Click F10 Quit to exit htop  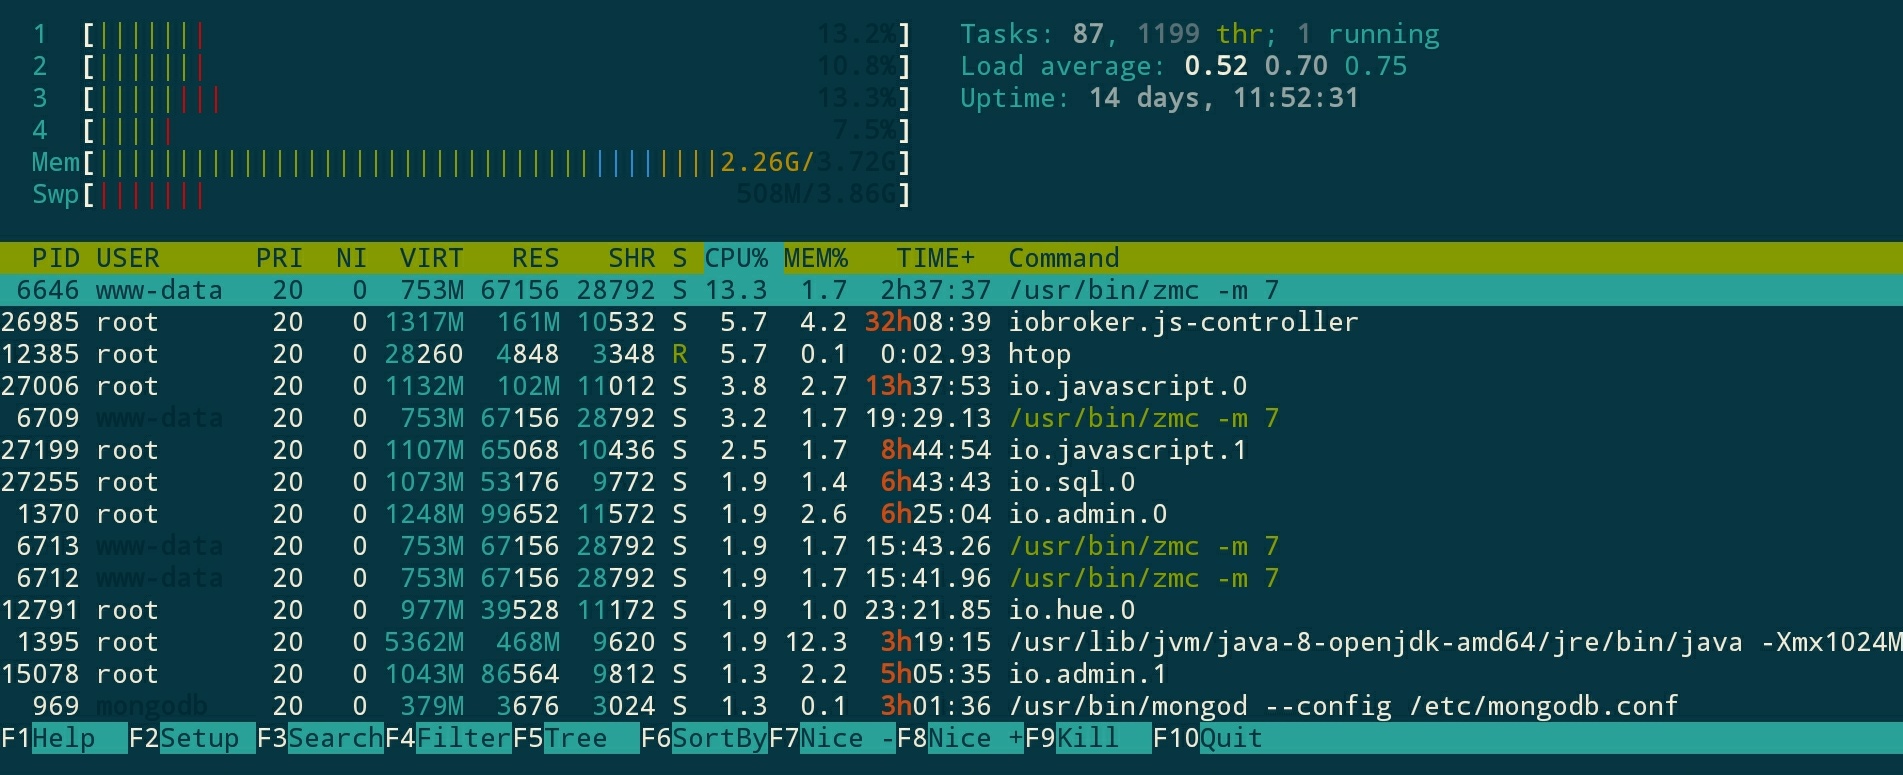[1208, 738]
